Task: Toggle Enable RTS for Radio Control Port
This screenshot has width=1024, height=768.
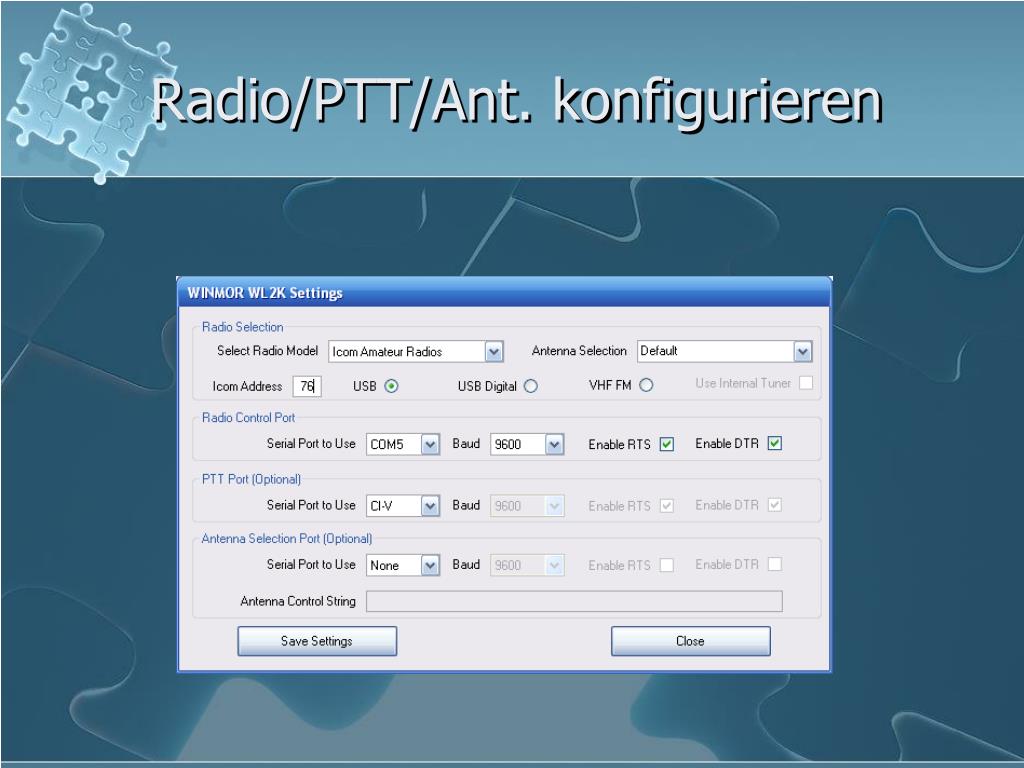Action: pos(667,444)
